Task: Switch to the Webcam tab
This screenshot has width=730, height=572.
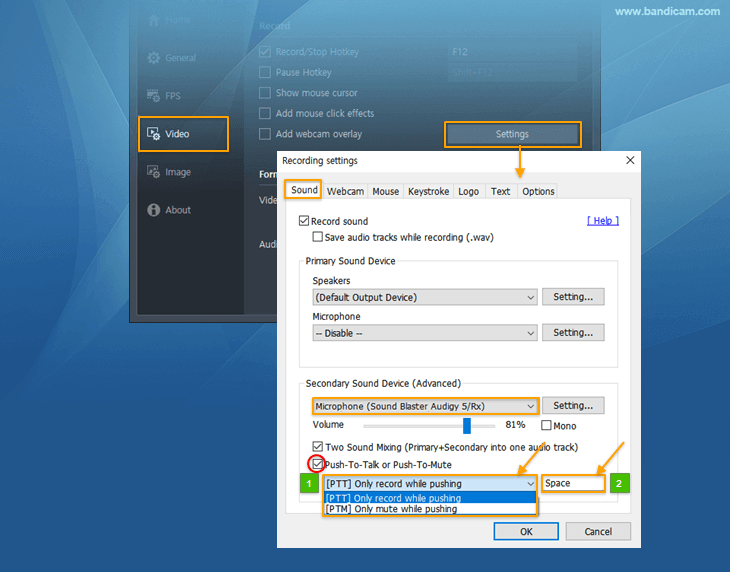Action: click(x=345, y=191)
